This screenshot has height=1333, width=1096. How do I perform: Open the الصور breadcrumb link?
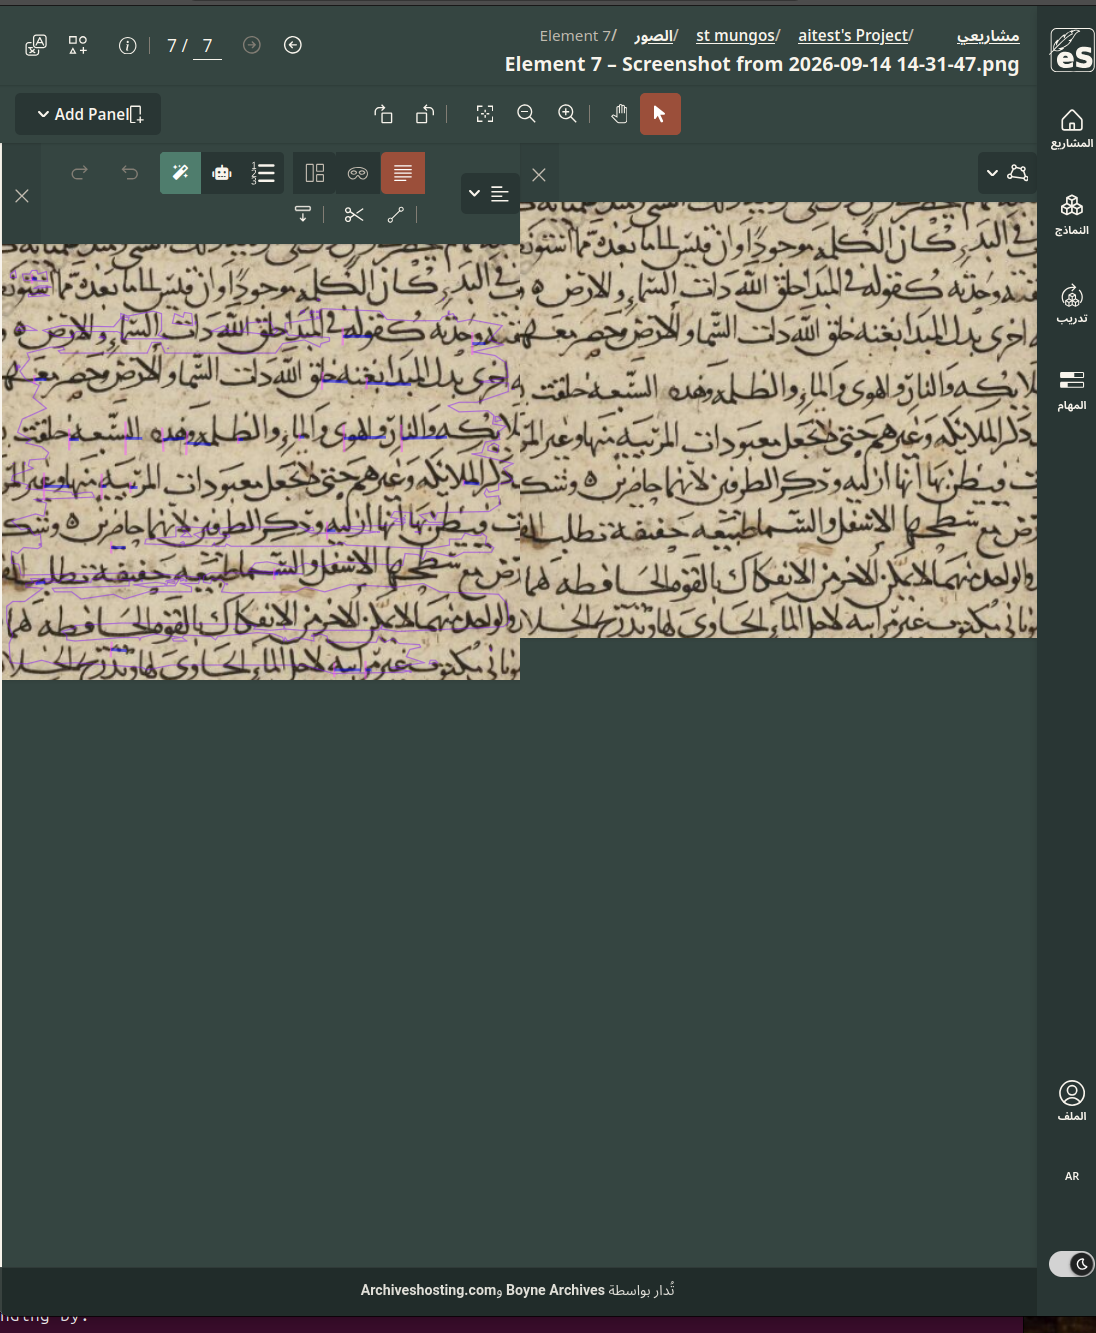pos(653,36)
